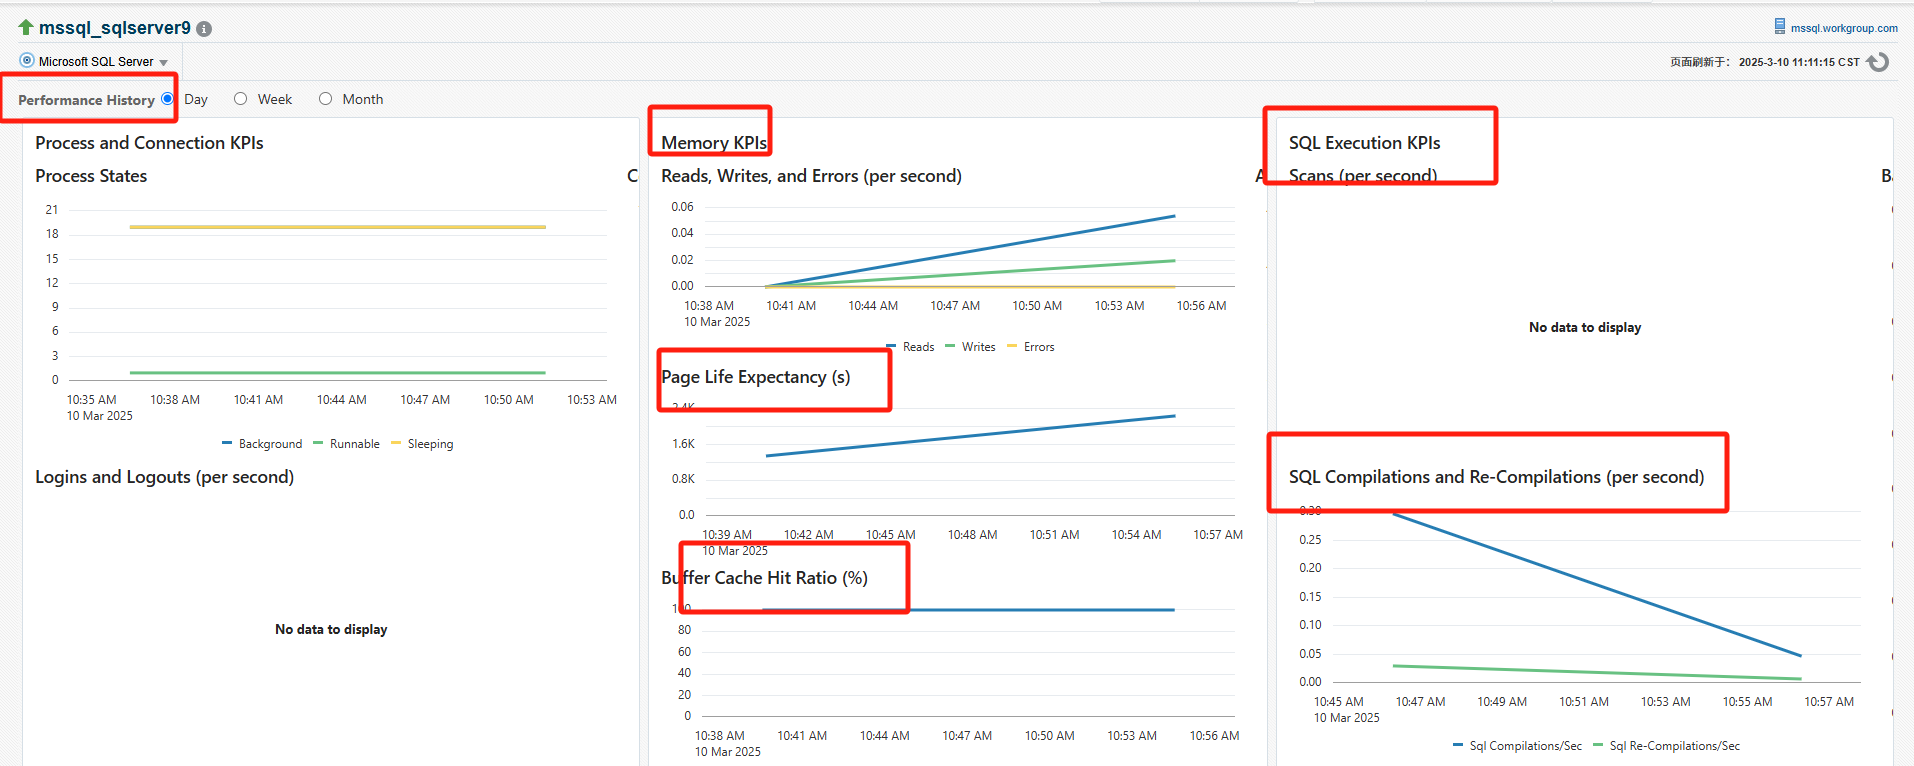Click the Sql Compilations/Sec legend marker
Screen dimensions: 1914x766
1458,745
